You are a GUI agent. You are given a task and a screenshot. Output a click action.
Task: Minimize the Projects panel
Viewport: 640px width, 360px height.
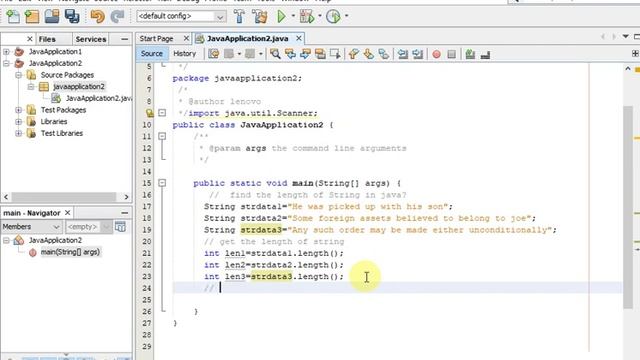coord(124,39)
